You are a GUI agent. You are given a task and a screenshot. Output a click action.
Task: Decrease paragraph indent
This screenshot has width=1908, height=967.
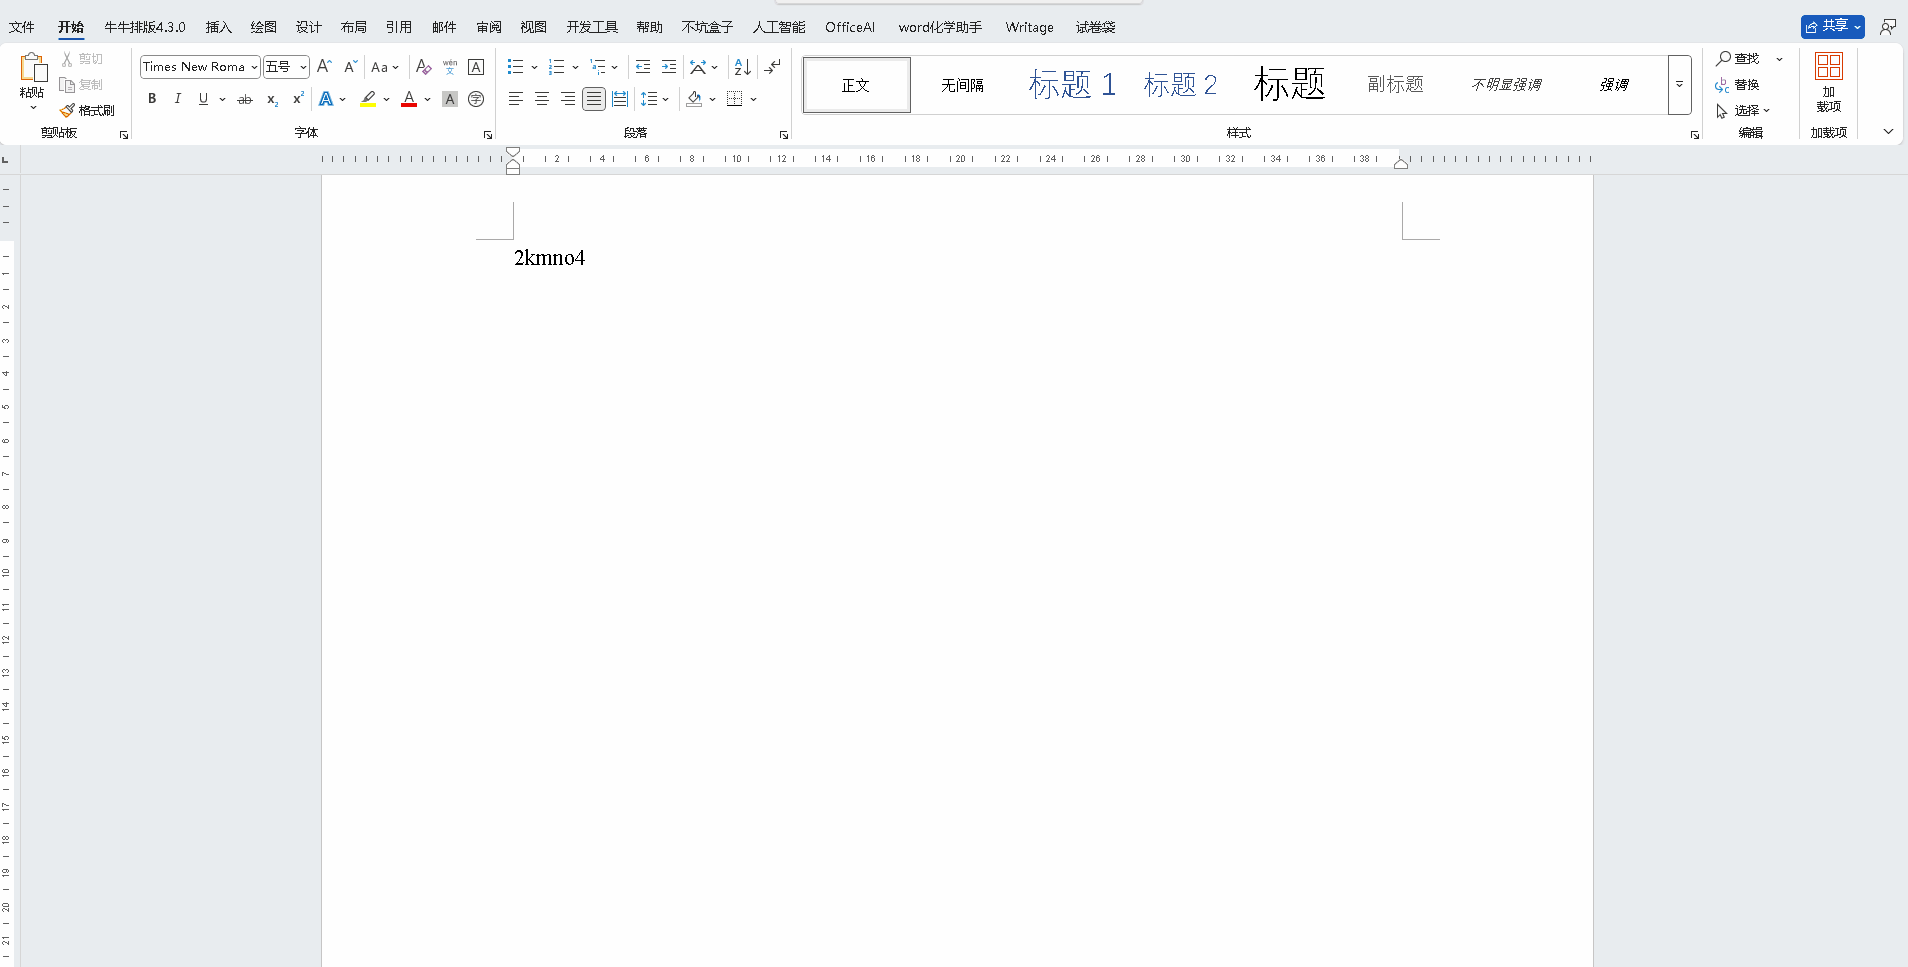point(643,67)
